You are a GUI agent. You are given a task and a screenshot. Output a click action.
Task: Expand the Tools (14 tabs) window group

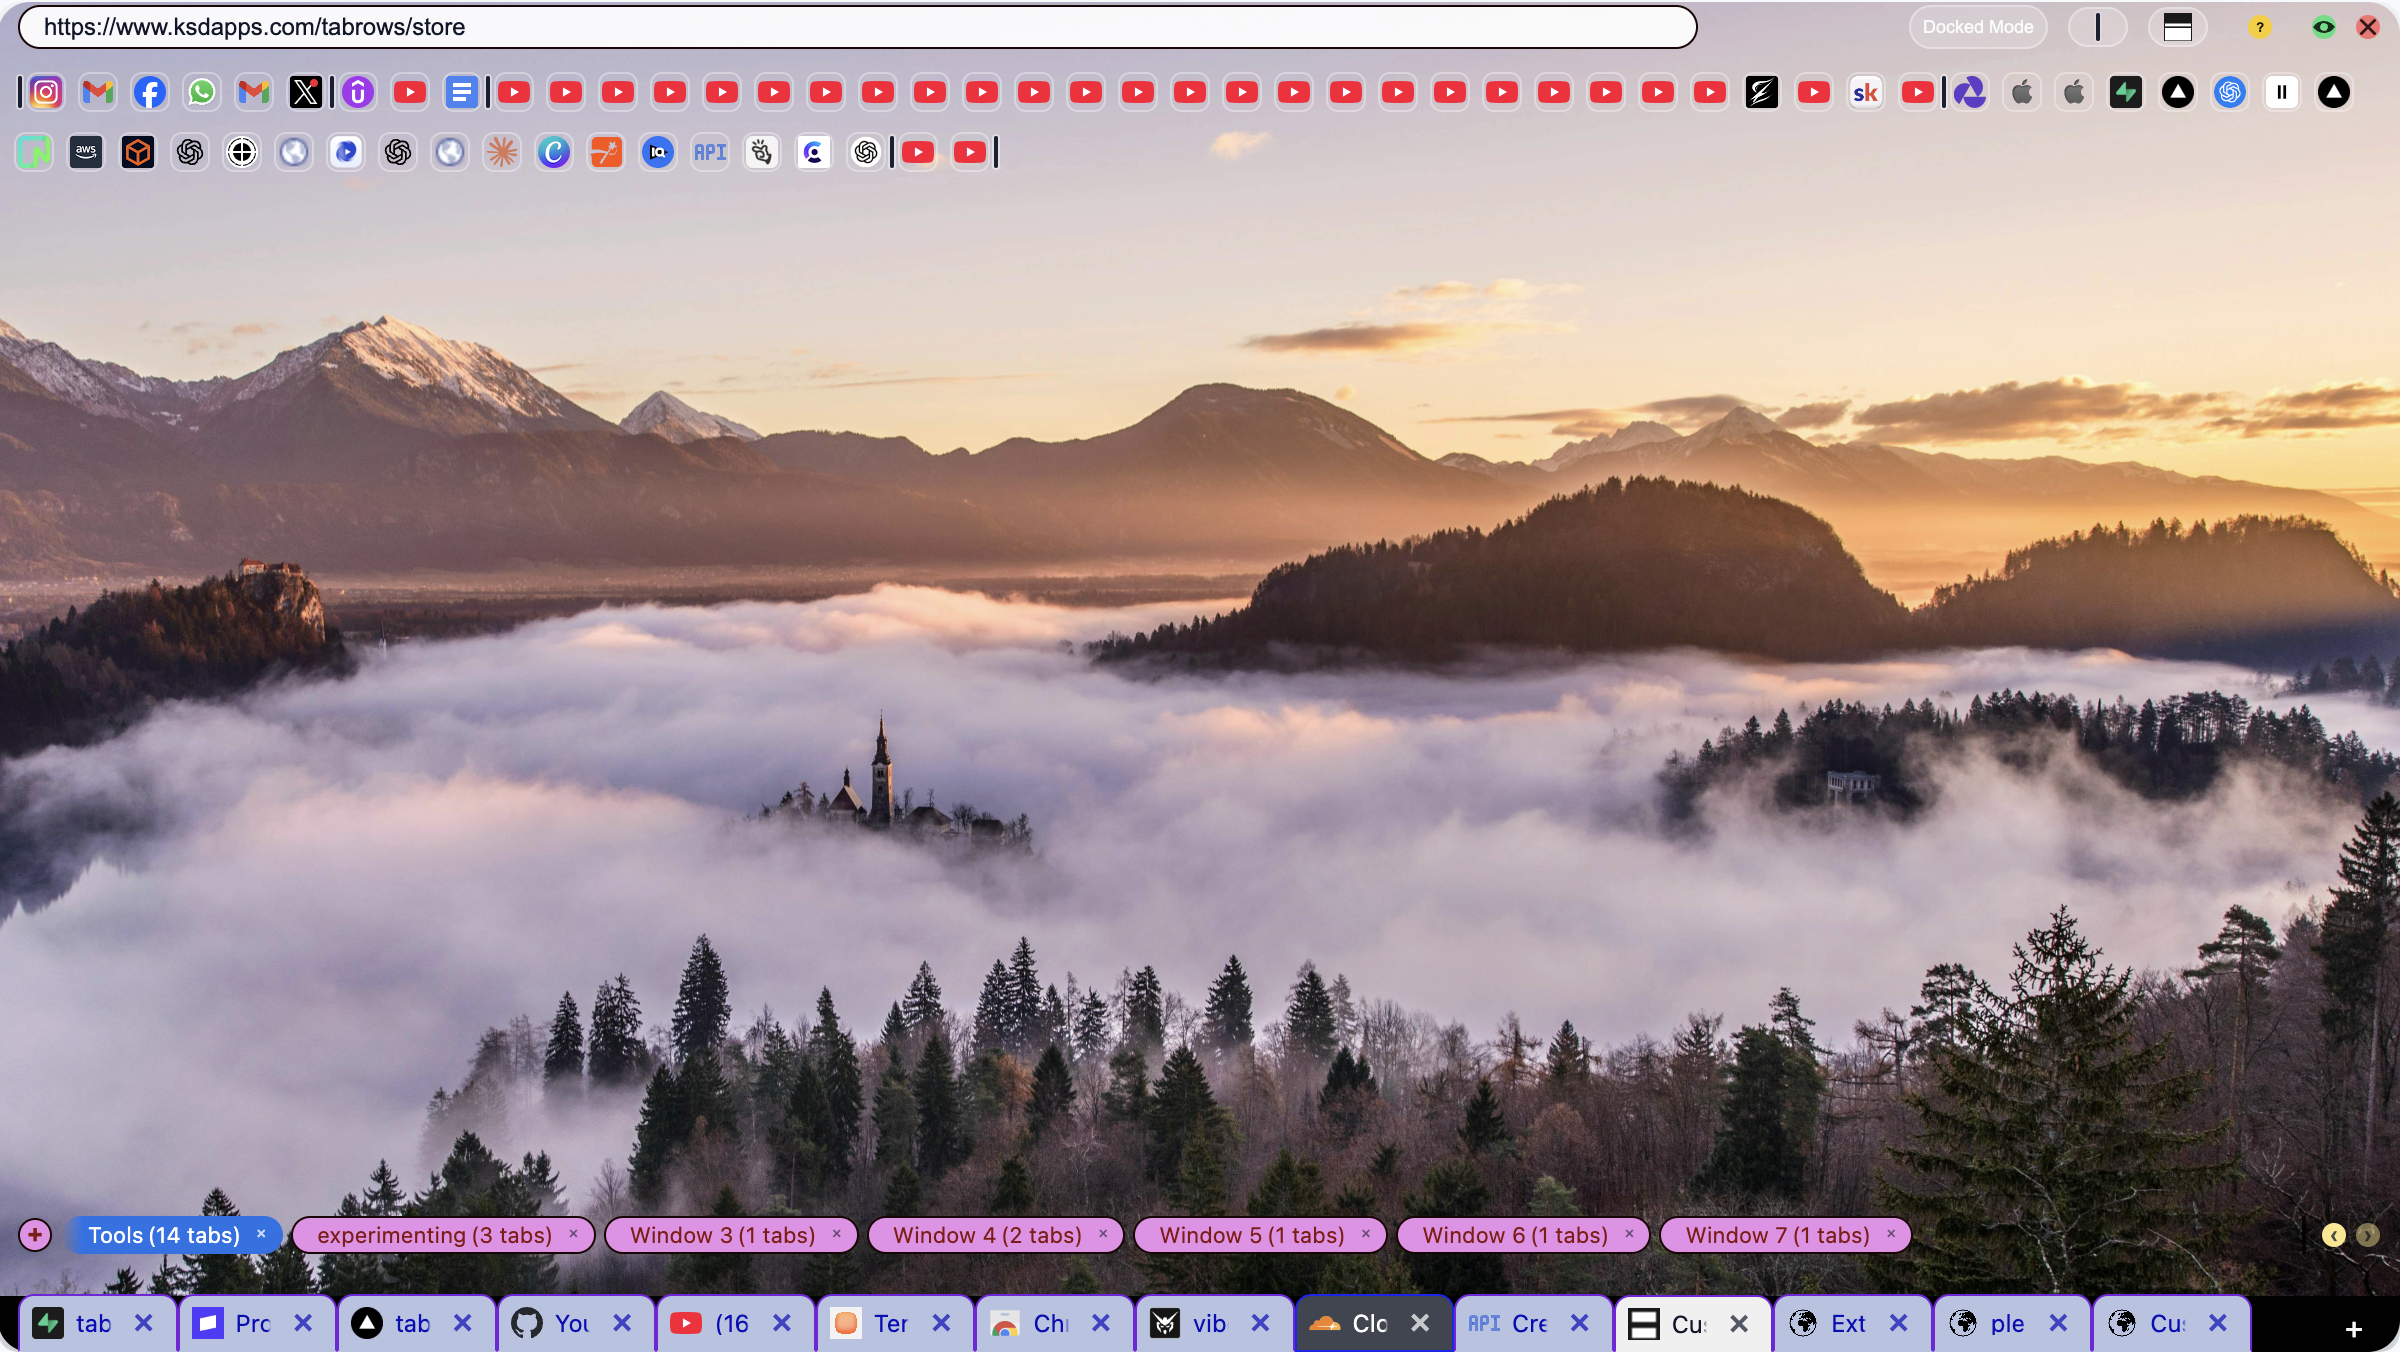click(x=164, y=1235)
